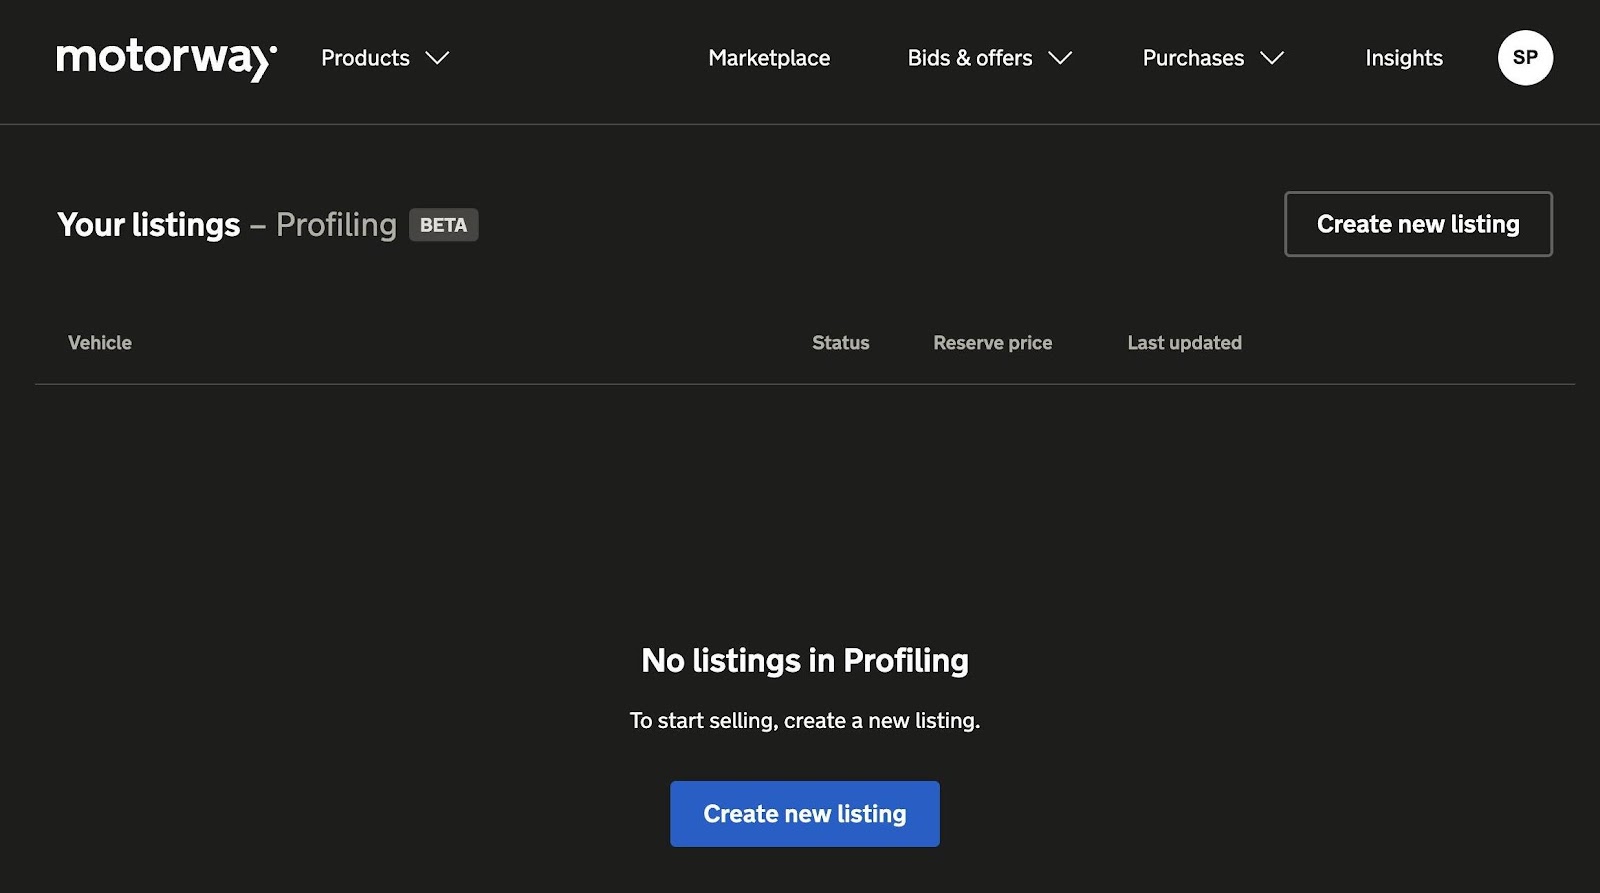Click the chevron beside Bids & offers
This screenshot has height=893, width=1600.
pyautogui.click(x=1060, y=58)
